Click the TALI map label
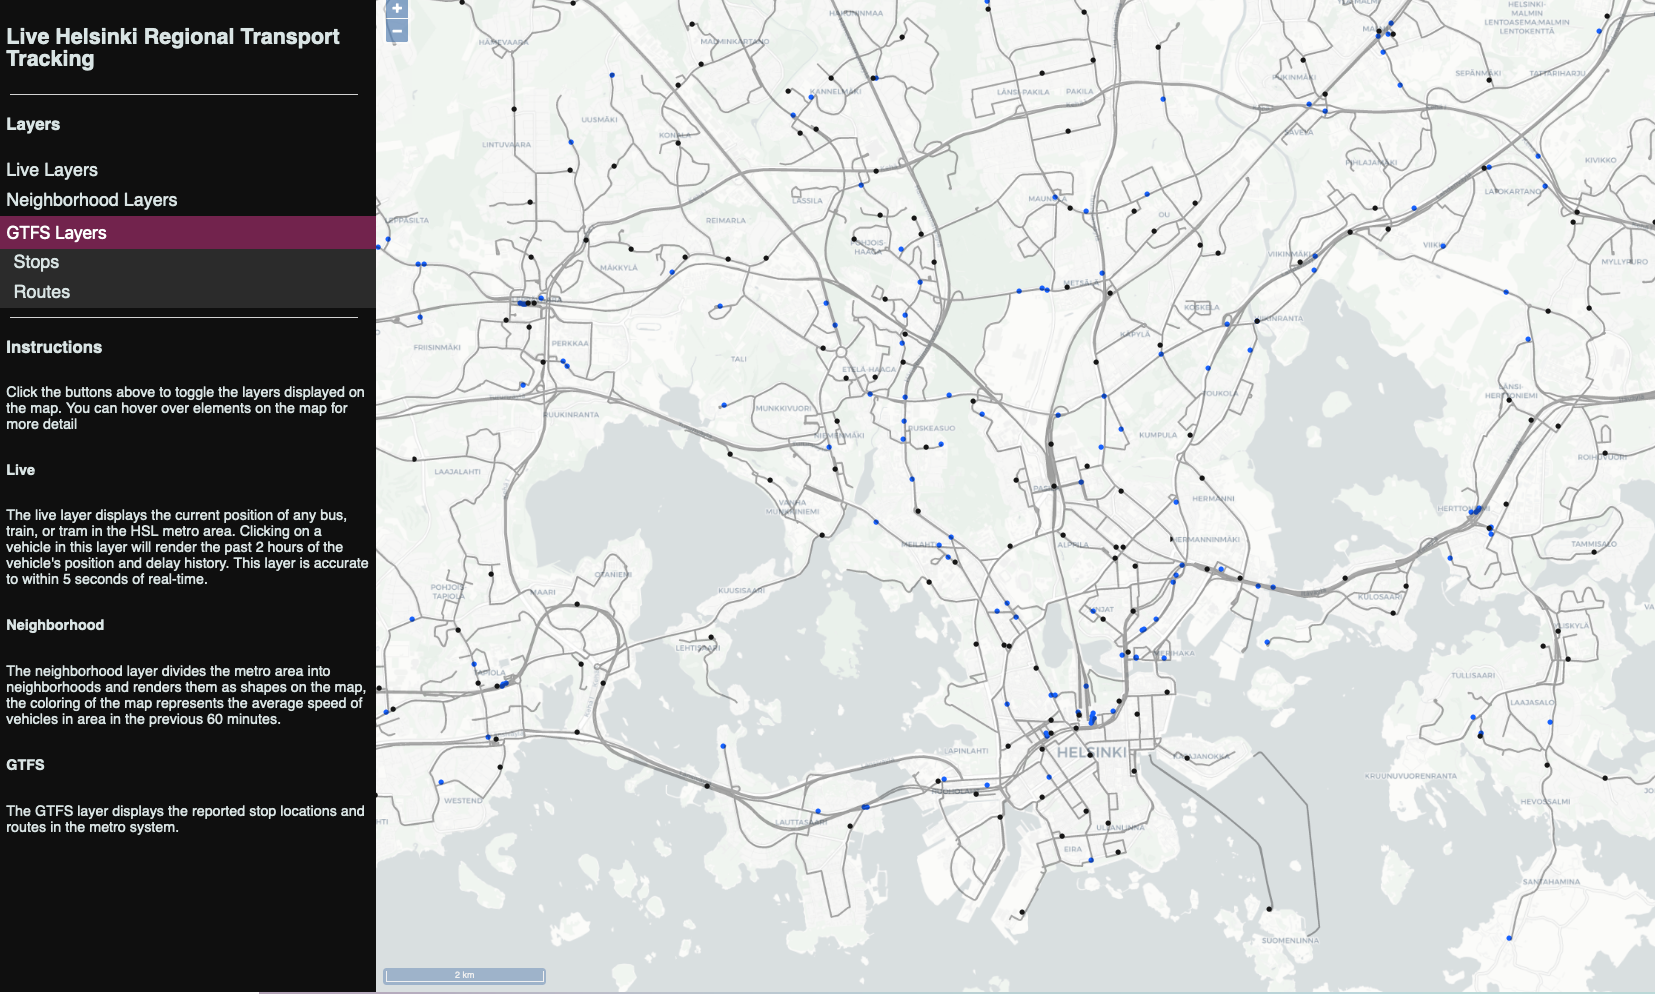1655x994 pixels. (738, 358)
